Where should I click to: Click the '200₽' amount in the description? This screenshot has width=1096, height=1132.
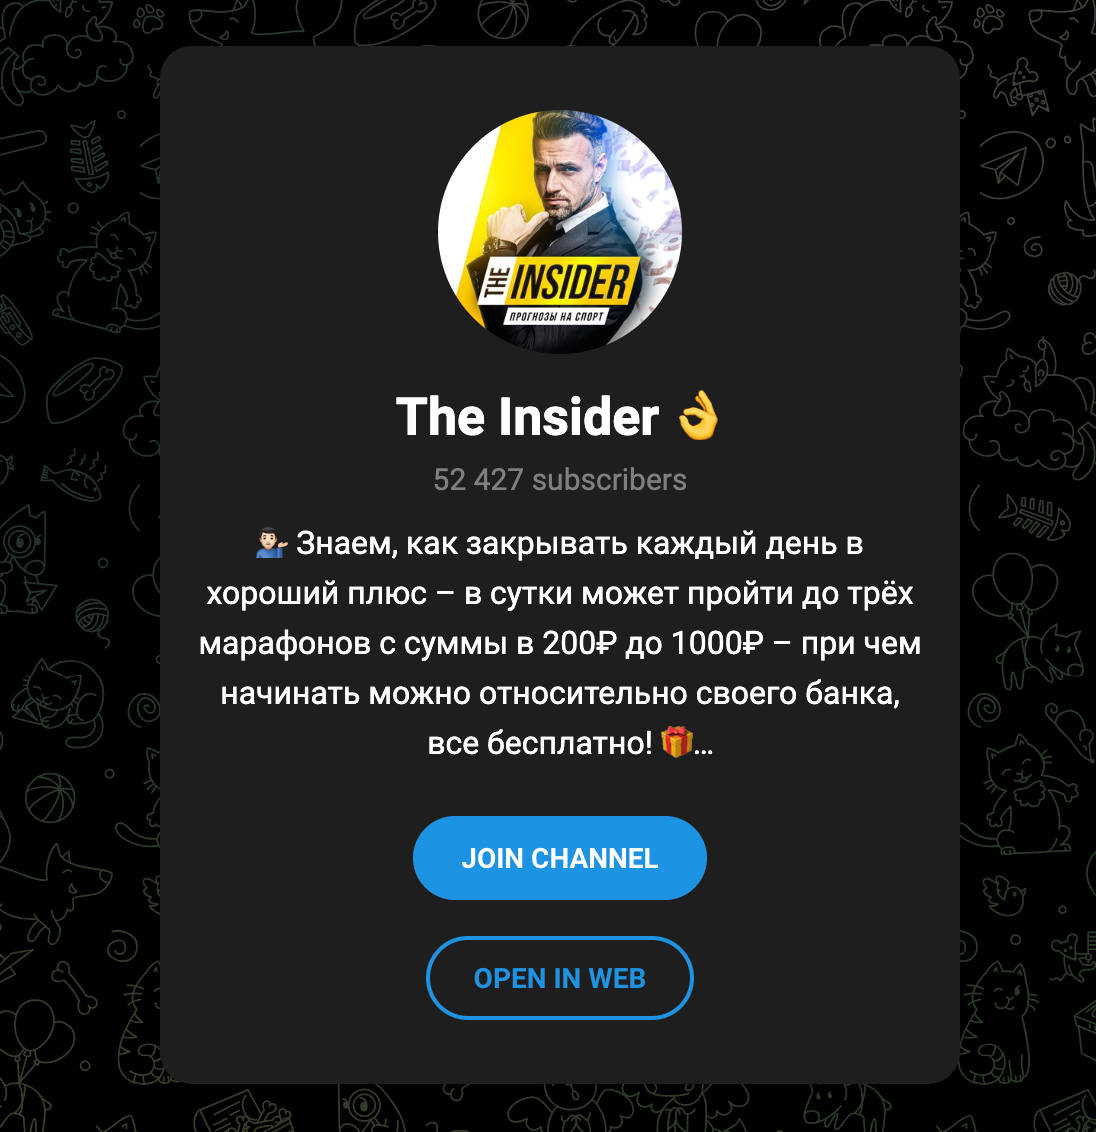tap(580, 643)
